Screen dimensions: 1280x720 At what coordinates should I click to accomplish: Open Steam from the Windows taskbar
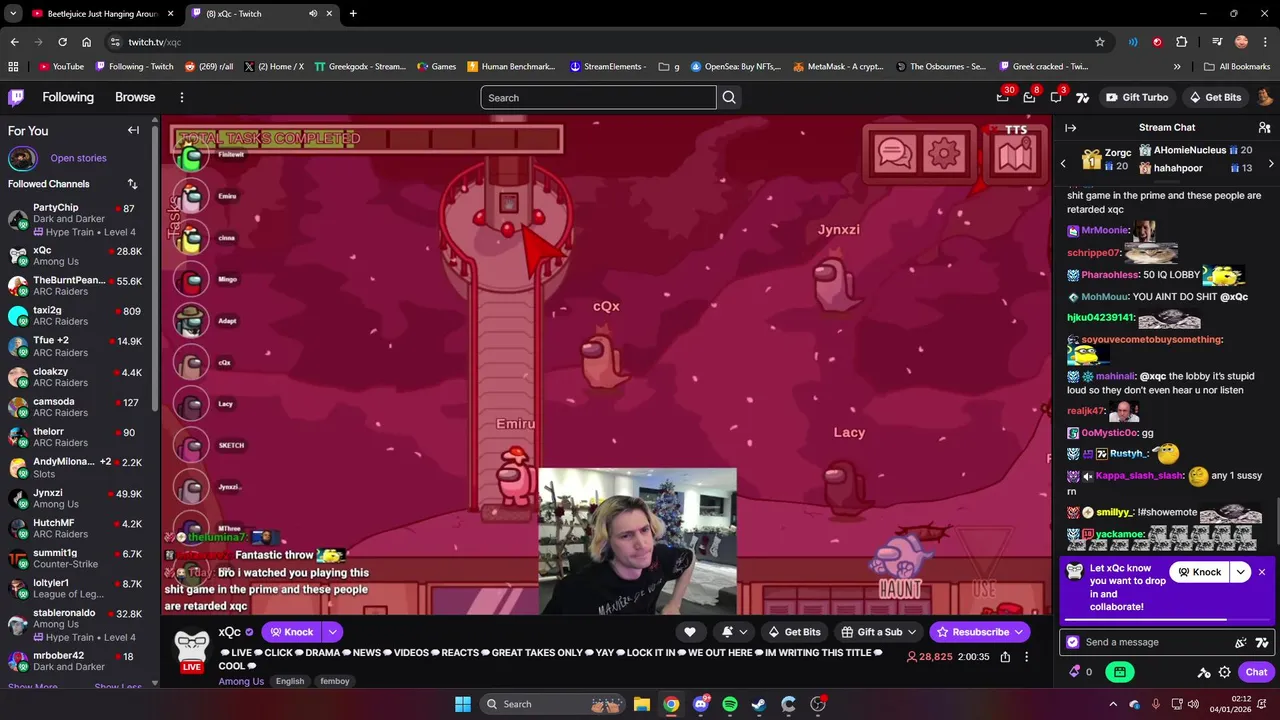[x=759, y=704]
